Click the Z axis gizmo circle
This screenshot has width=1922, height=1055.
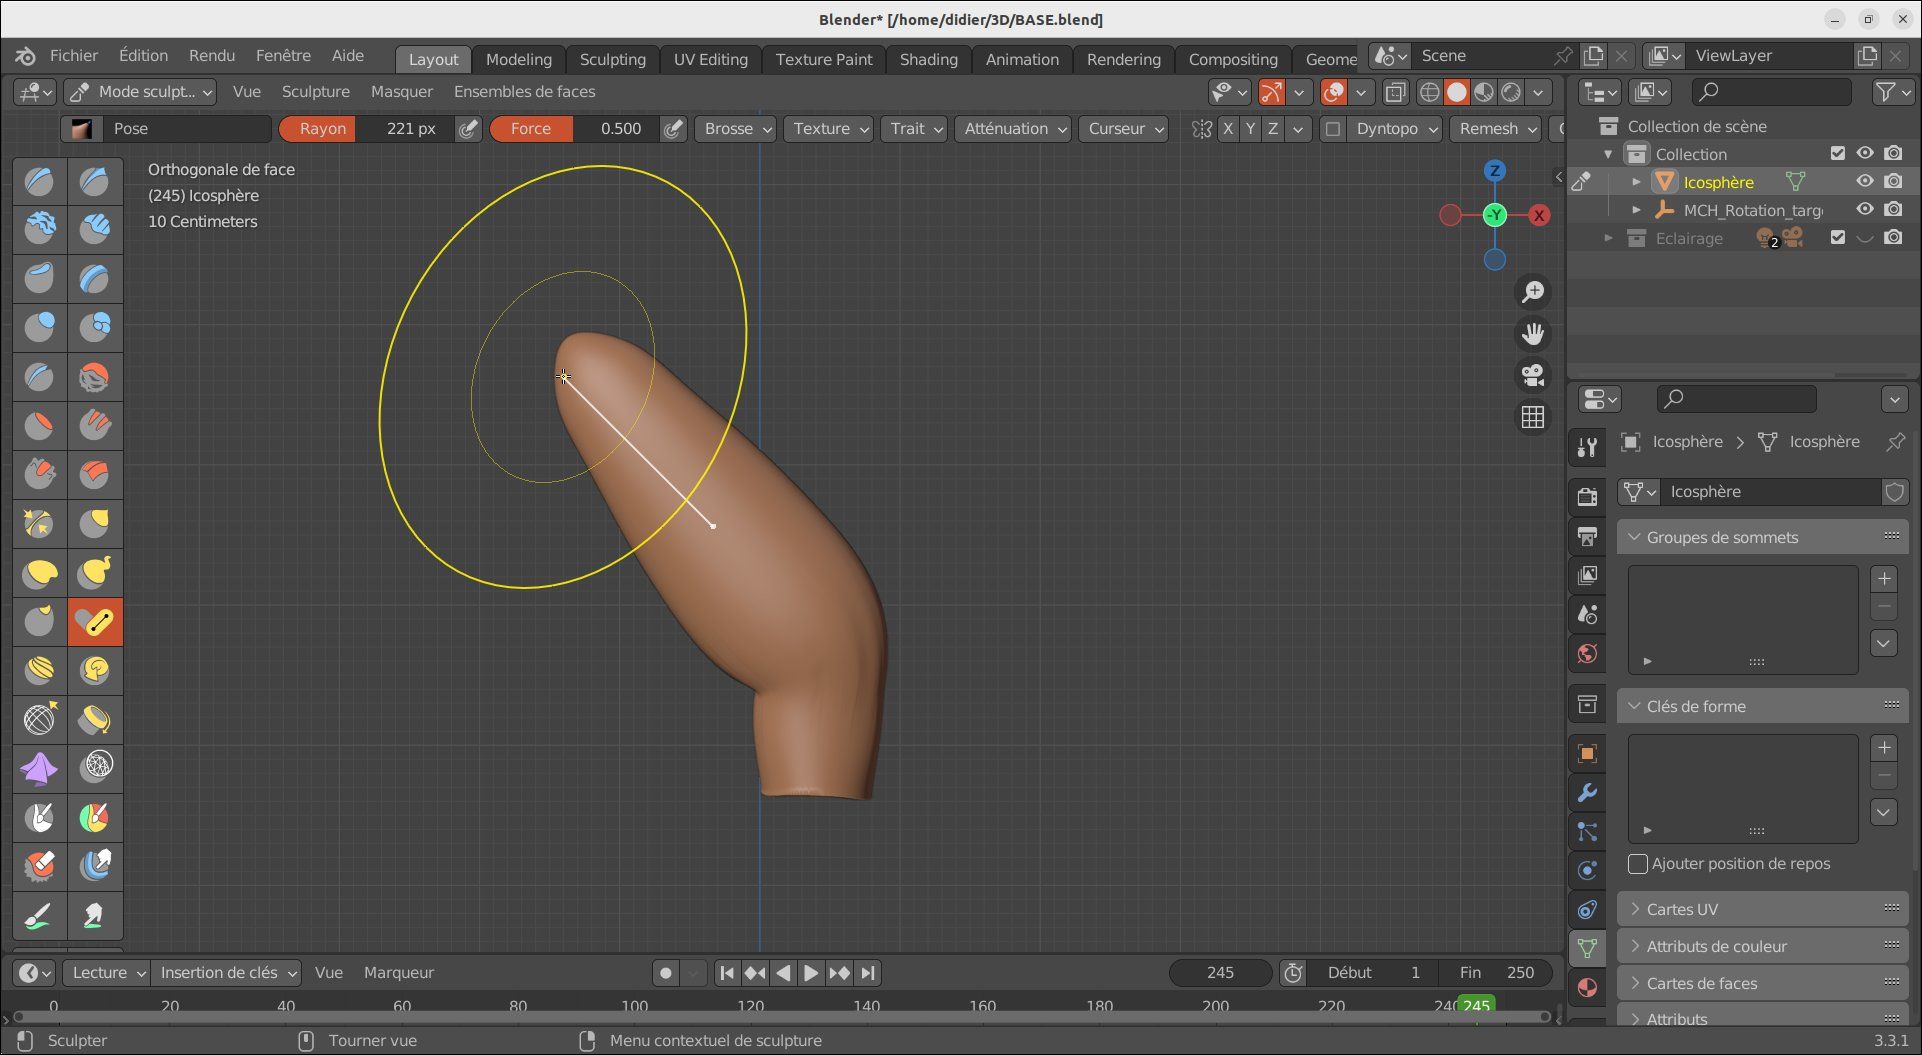tap(1495, 171)
